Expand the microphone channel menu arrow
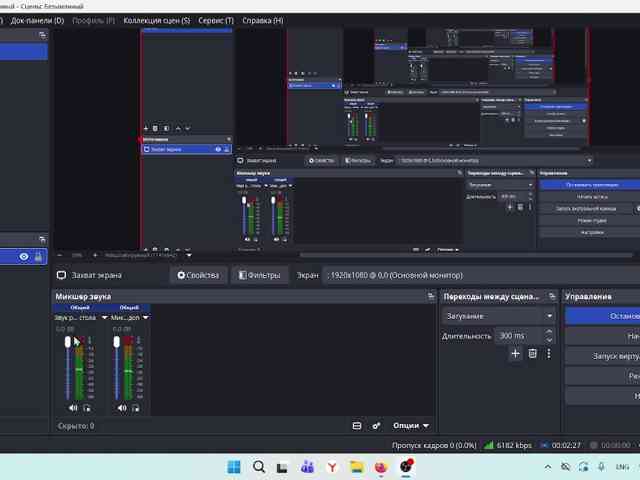The width and height of the screenshot is (640, 480). 146,318
